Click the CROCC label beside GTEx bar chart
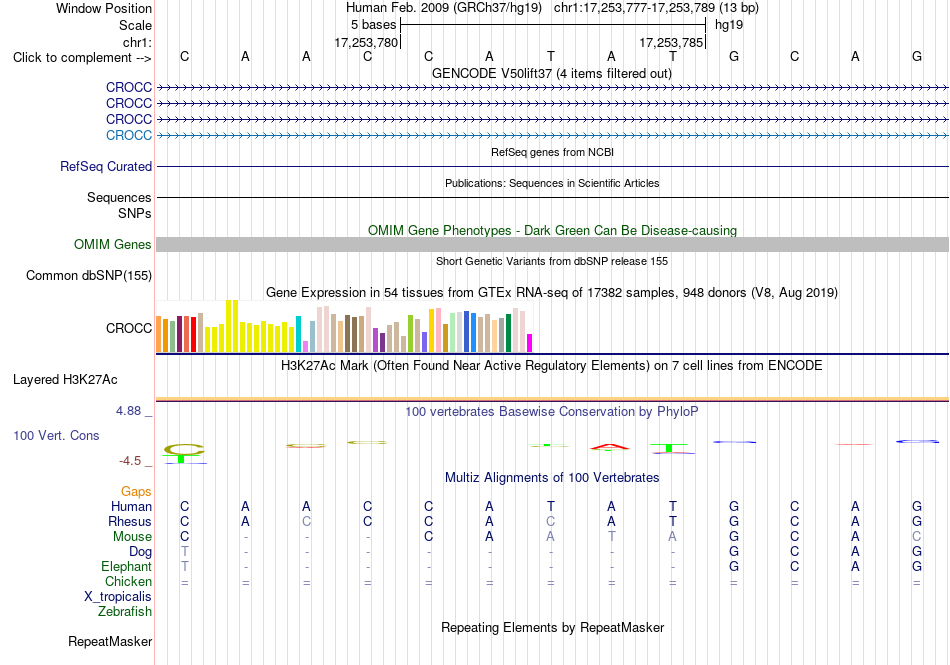Screen dimensions: 950x665 (129, 328)
